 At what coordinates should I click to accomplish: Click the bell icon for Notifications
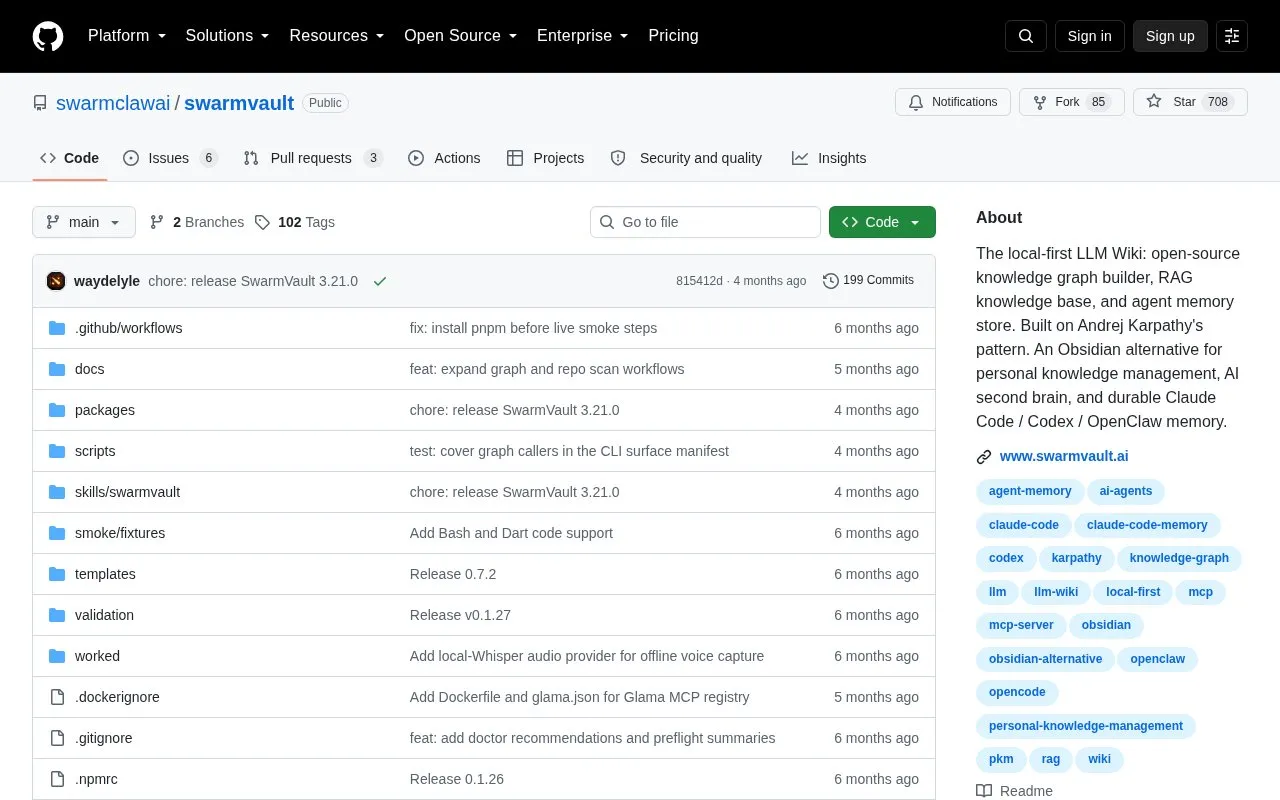[916, 102]
